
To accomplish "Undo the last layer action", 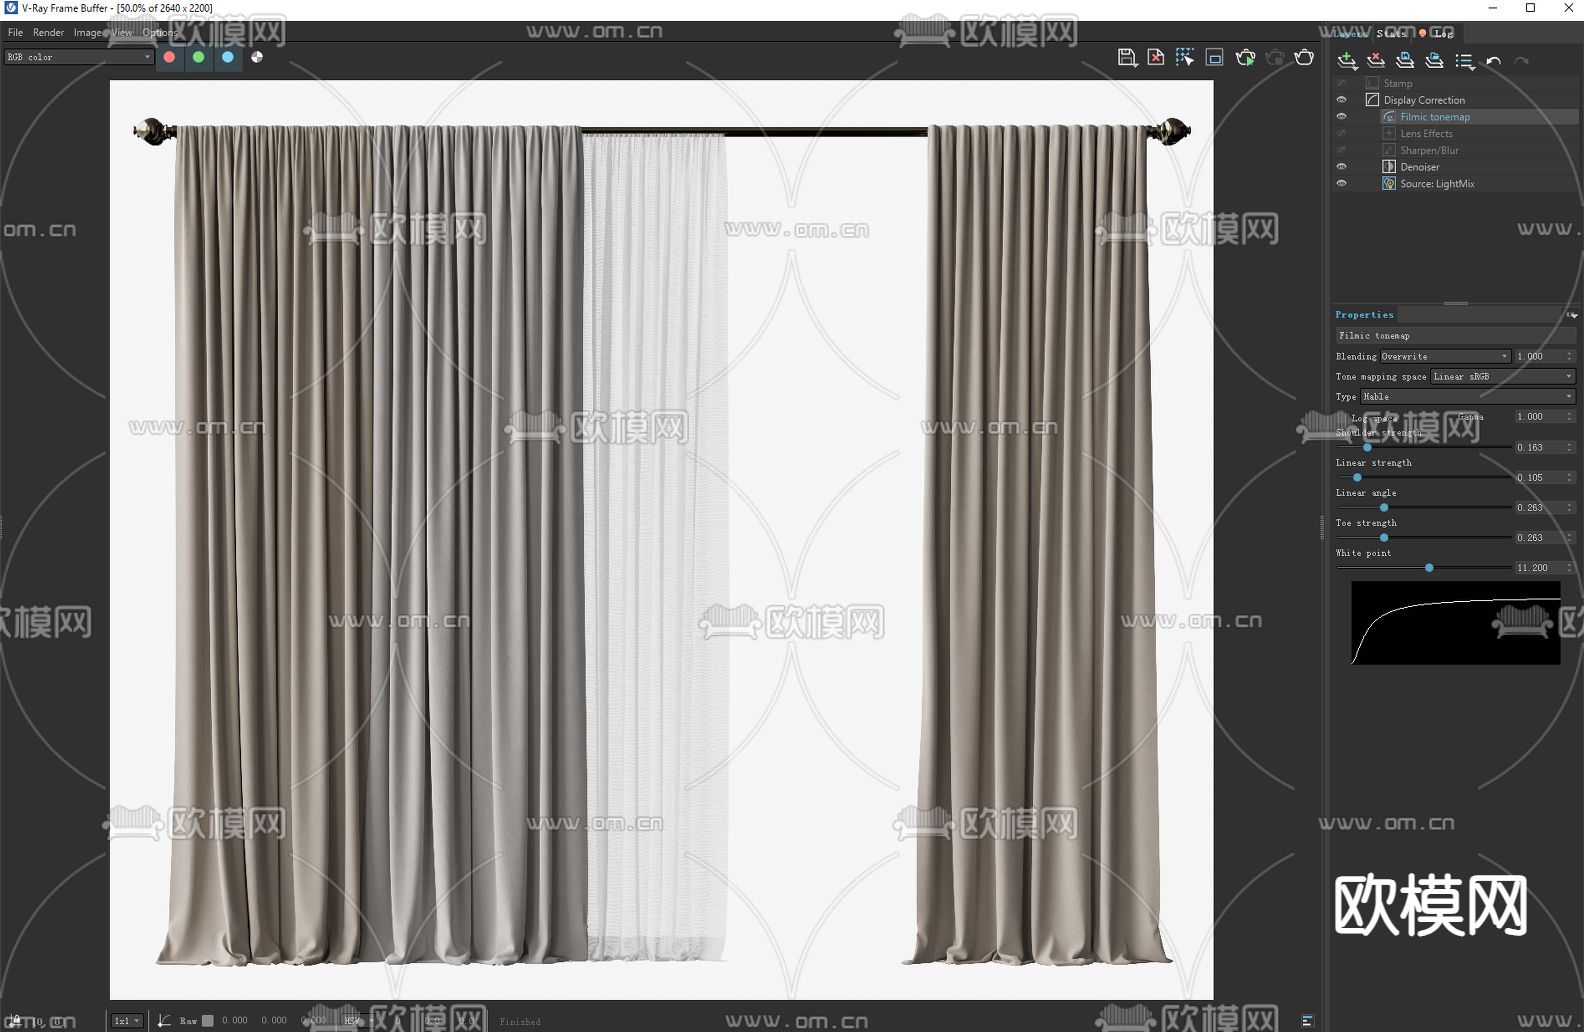I will pos(1493,61).
